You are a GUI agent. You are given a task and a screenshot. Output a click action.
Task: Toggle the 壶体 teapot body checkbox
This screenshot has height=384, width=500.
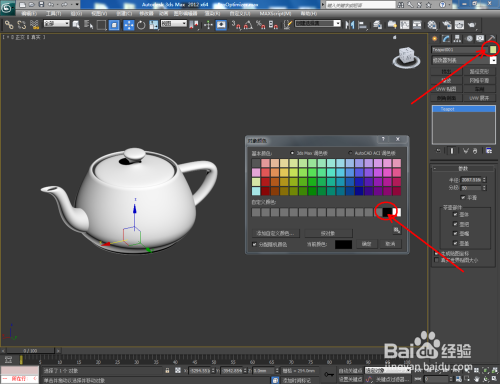point(455,214)
